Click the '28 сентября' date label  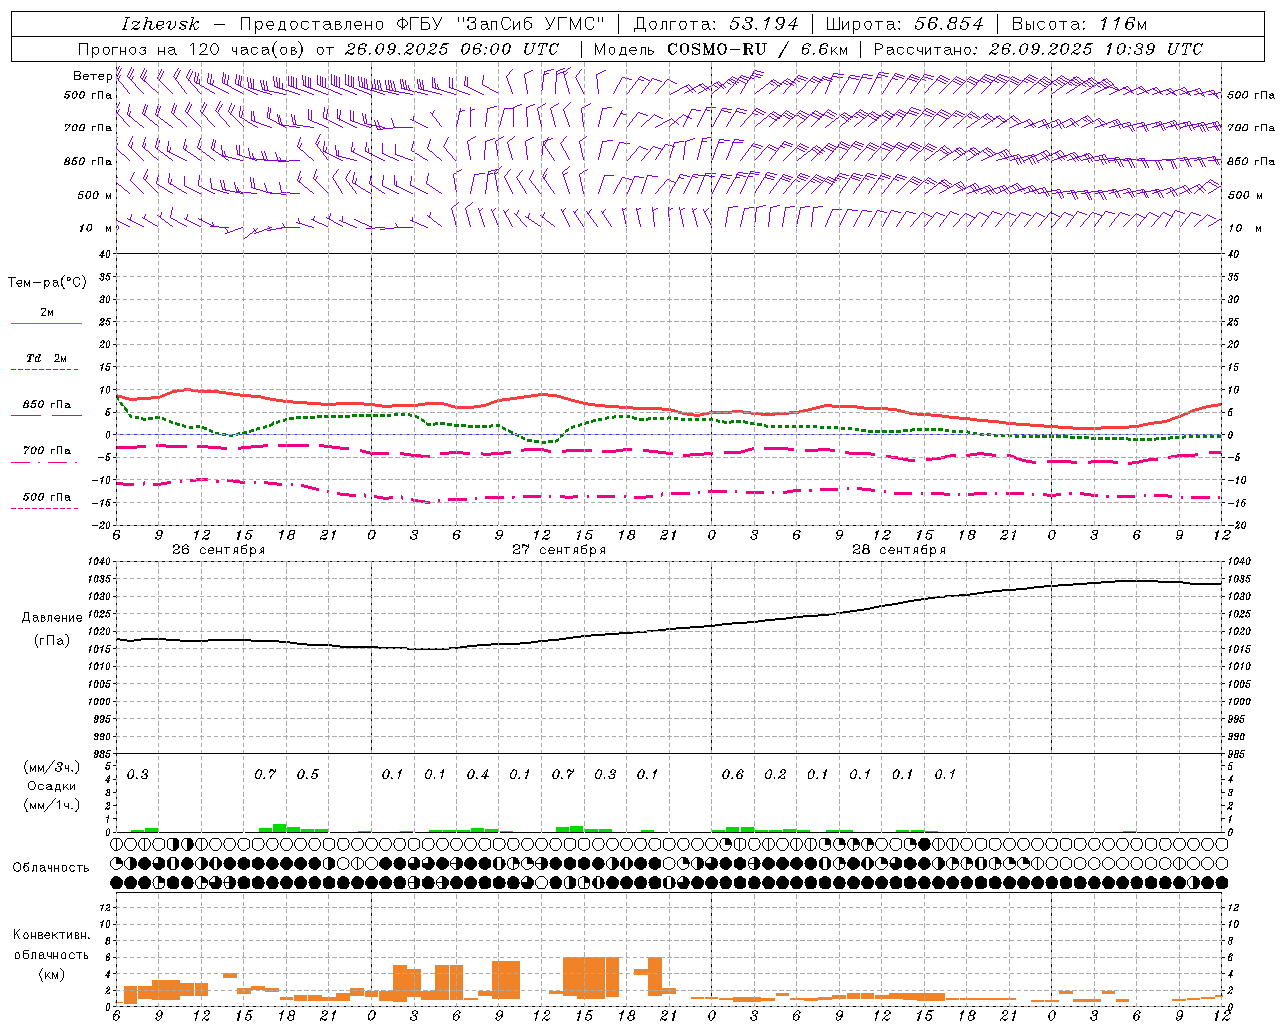click(899, 550)
